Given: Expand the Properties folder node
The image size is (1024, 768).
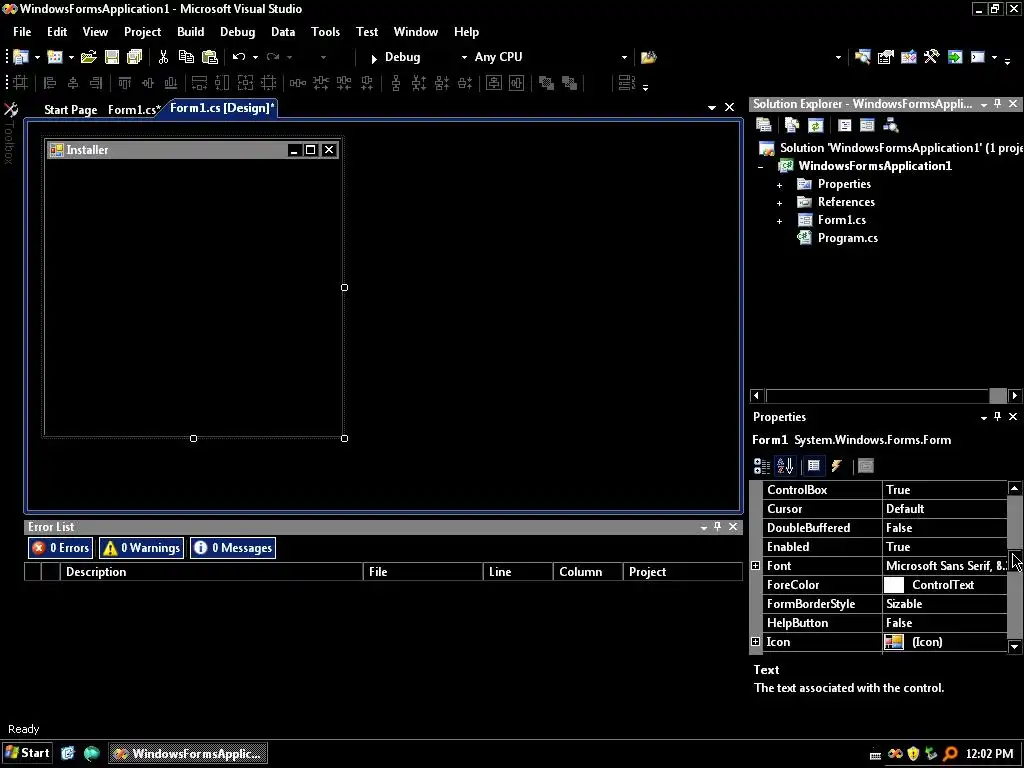Looking at the screenshot, I should click(779, 185).
